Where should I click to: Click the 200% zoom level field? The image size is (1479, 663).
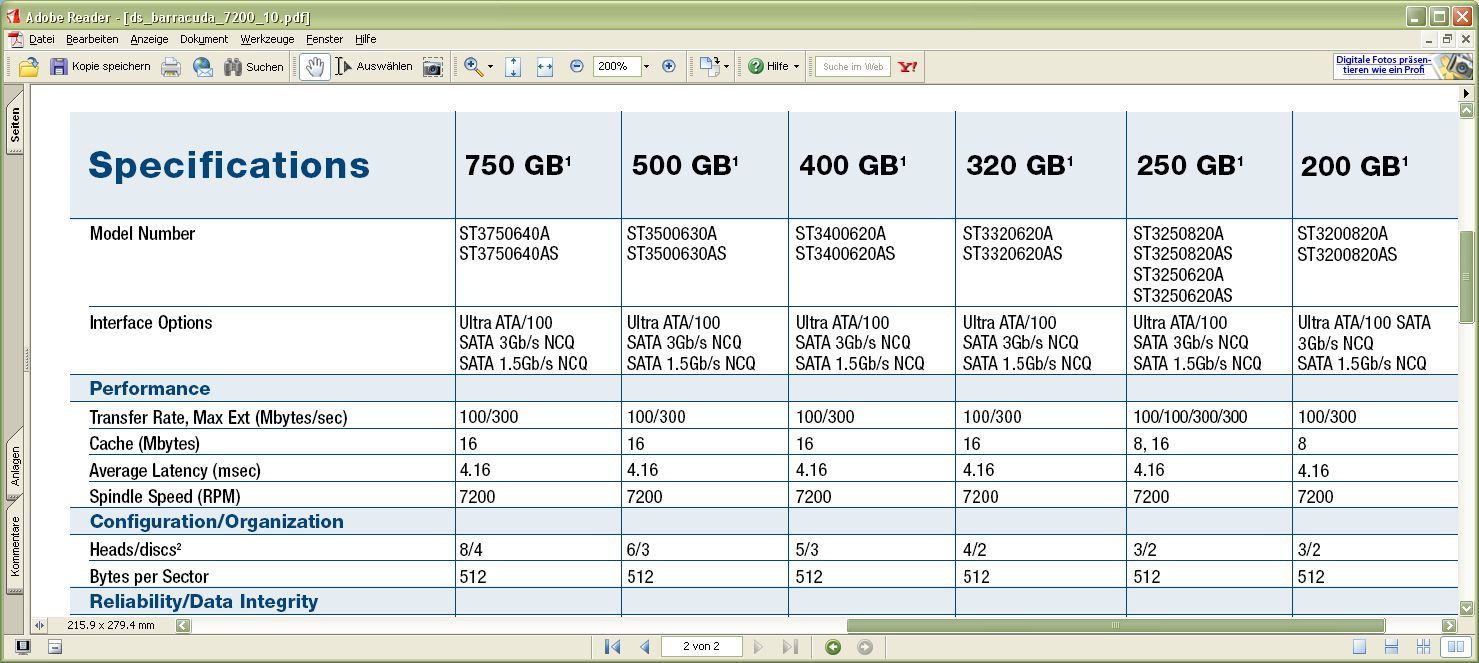point(616,66)
